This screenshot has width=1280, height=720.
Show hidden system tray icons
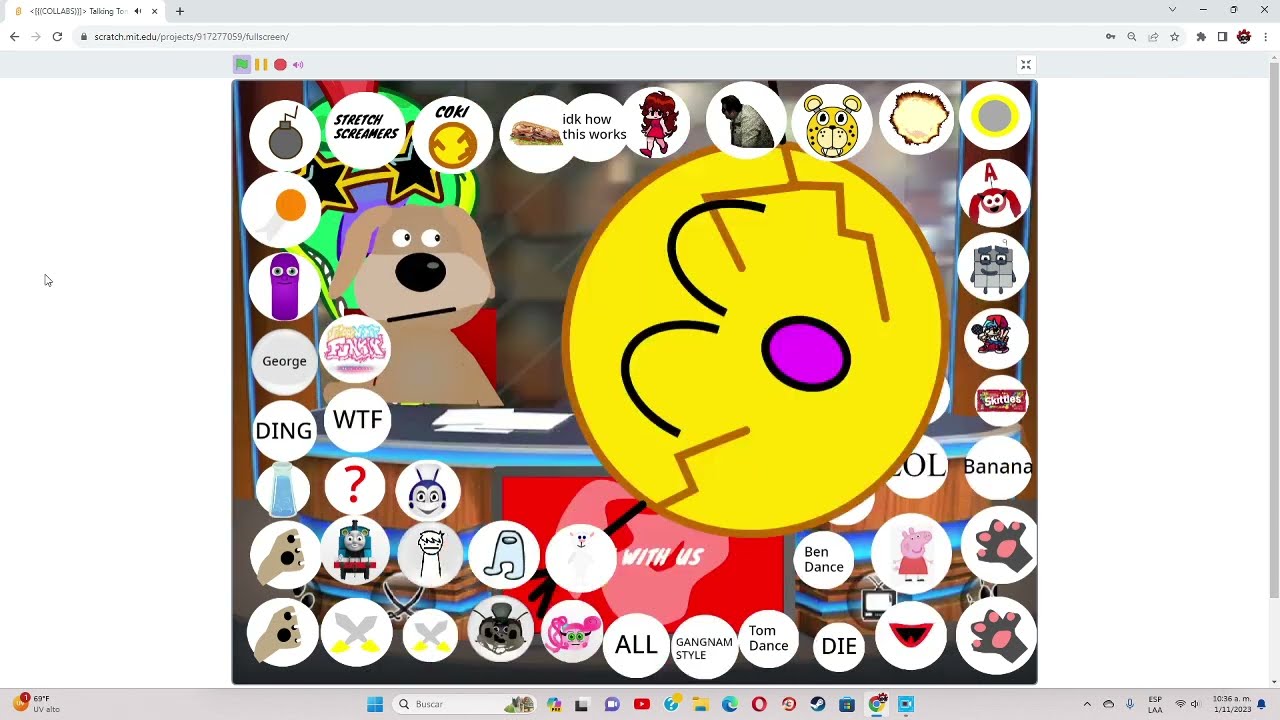(1087, 704)
